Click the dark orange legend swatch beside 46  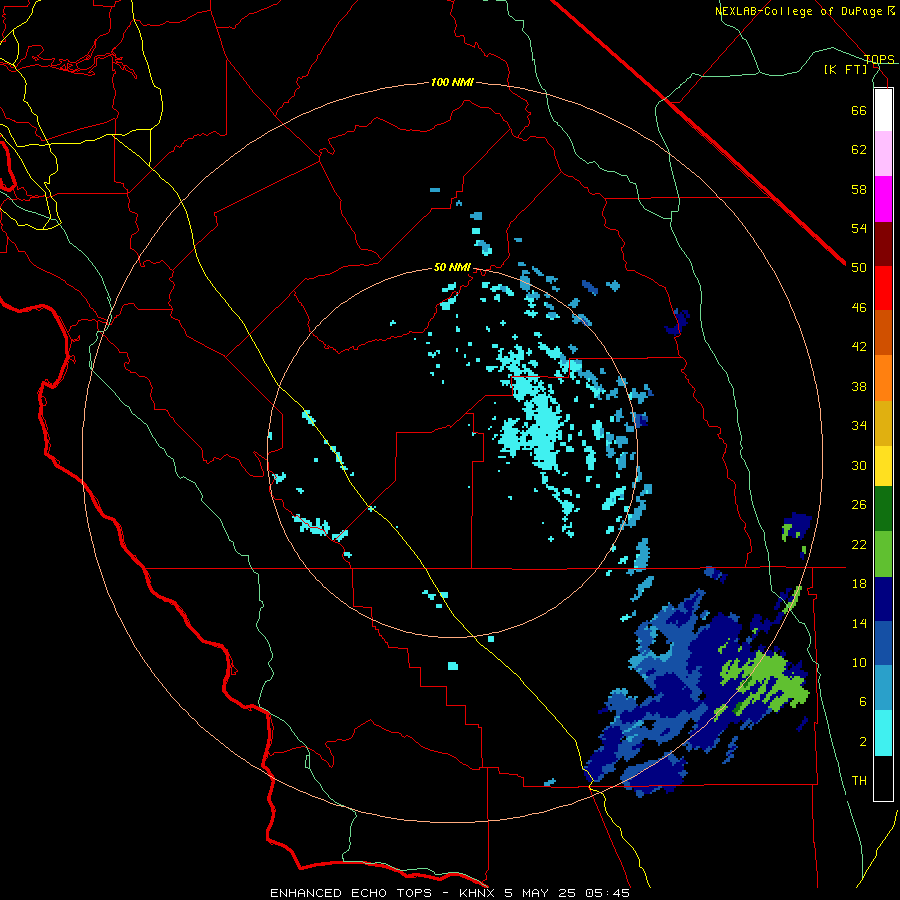click(x=883, y=333)
